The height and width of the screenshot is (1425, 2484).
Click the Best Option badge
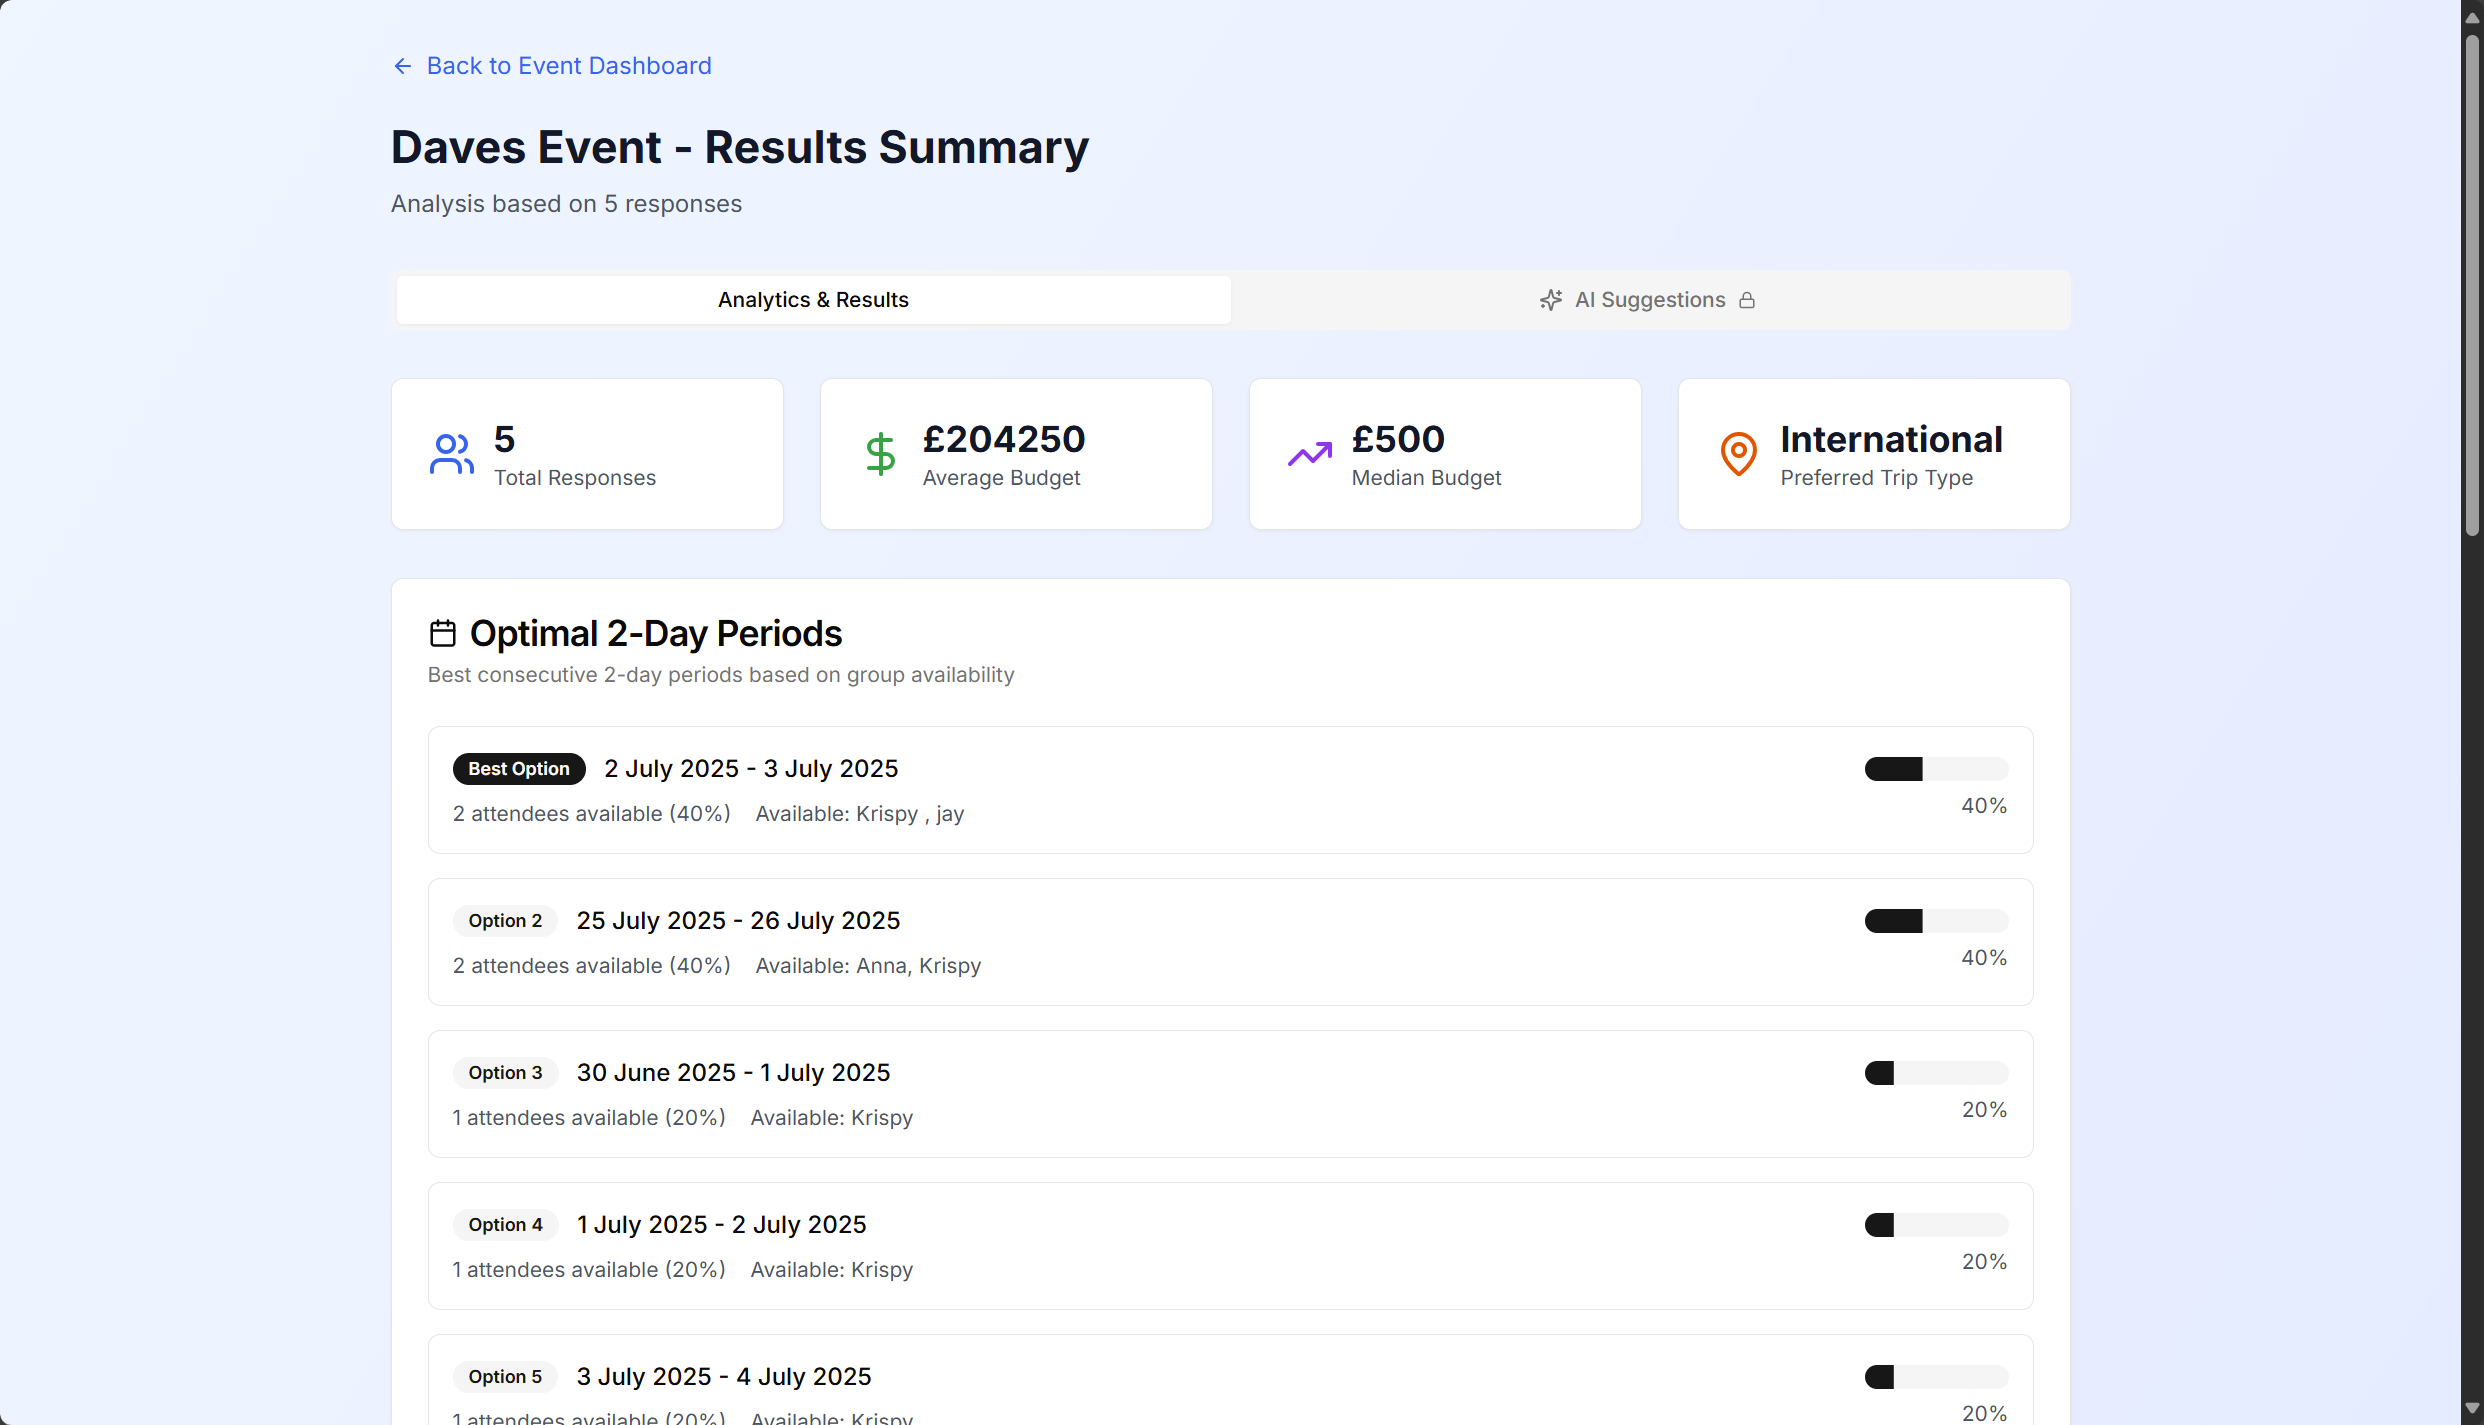coord(518,769)
